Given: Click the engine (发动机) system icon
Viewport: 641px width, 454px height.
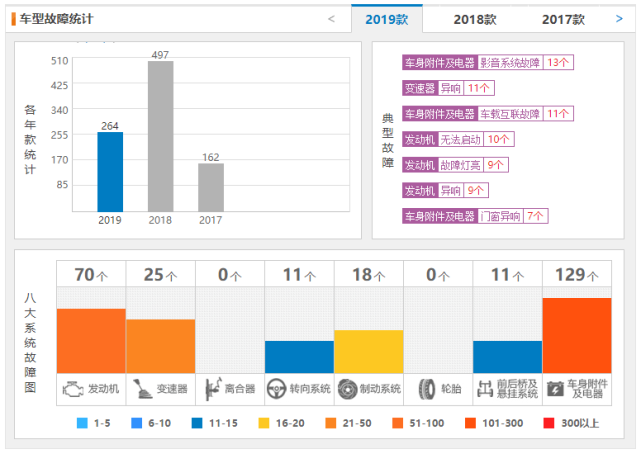Looking at the screenshot, I should click(73, 387).
